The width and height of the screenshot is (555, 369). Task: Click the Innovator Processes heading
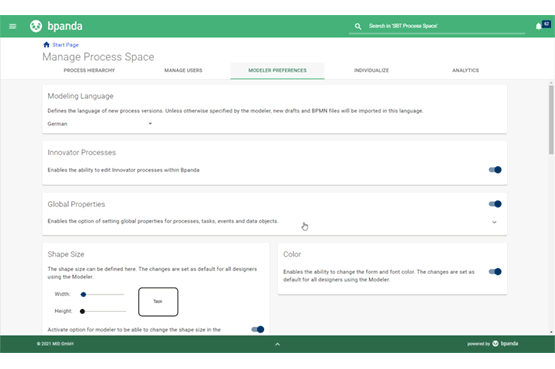[x=82, y=152]
